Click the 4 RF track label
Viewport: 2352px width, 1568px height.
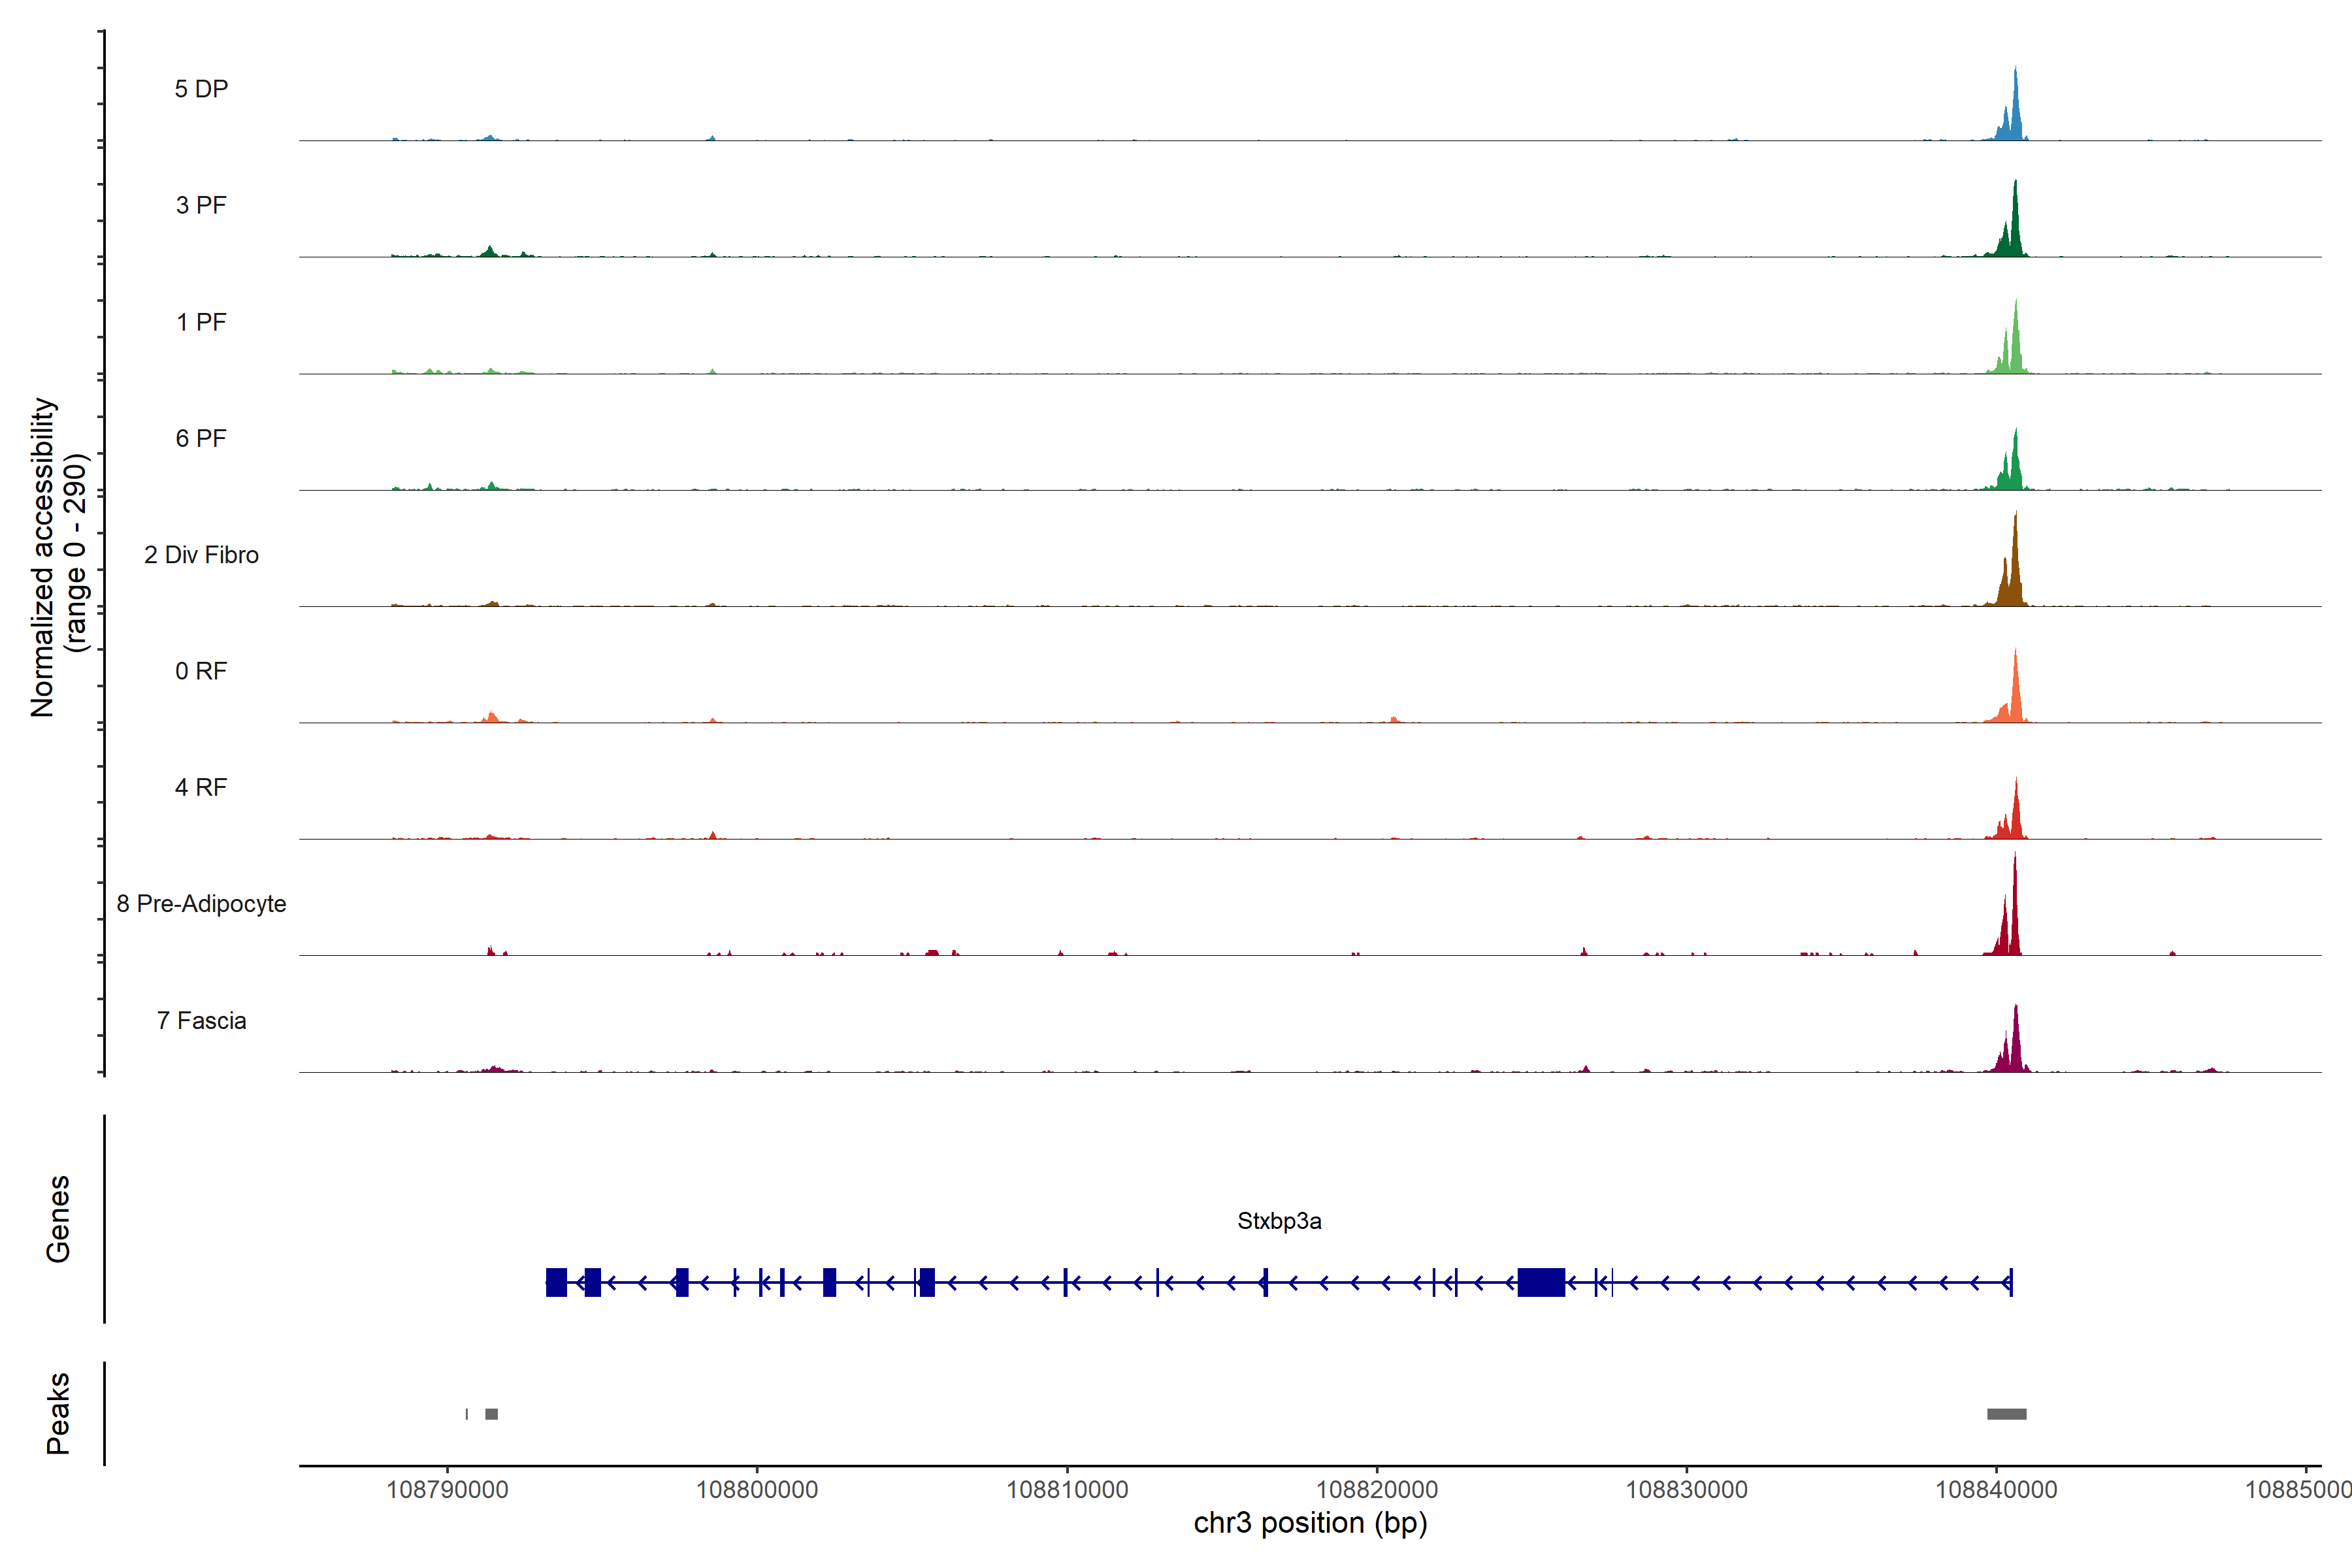(201, 787)
